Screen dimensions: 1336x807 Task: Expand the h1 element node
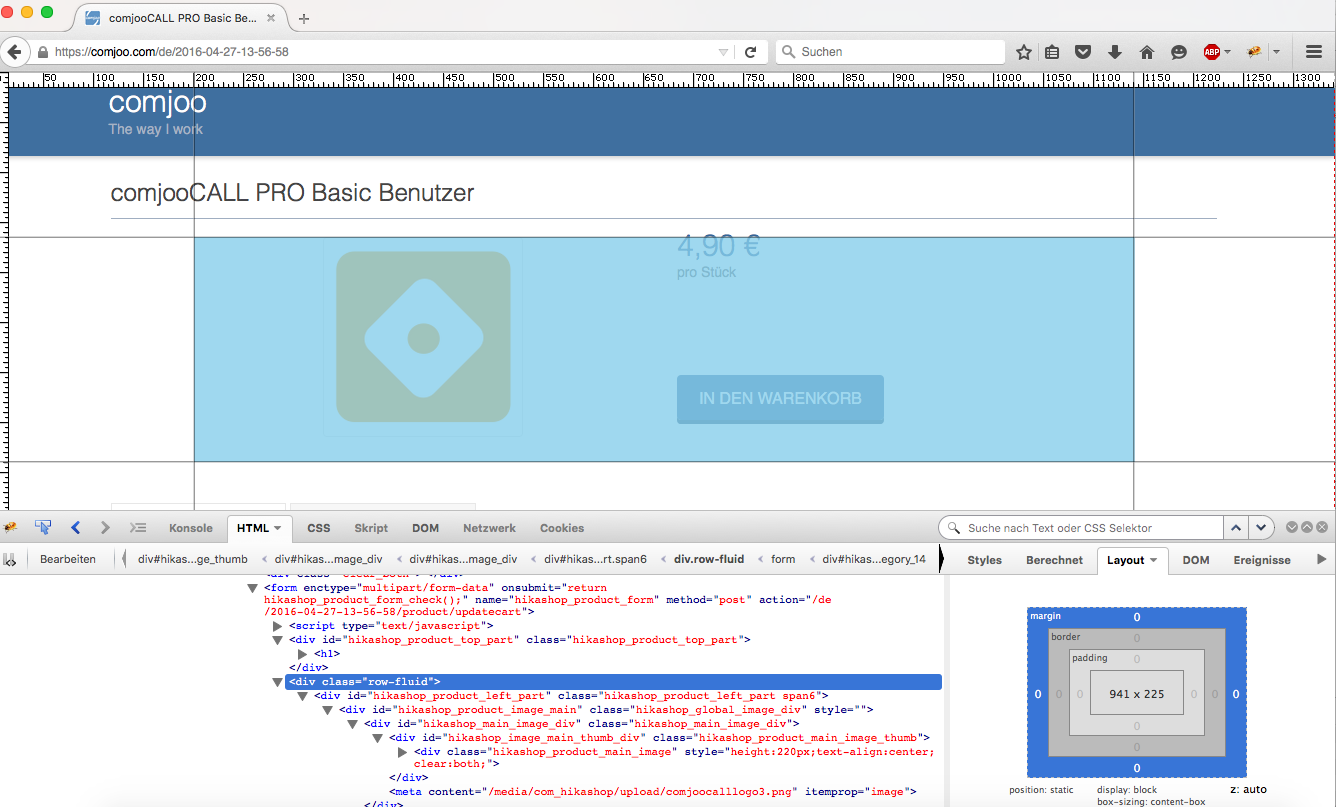(x=304, y=654)
